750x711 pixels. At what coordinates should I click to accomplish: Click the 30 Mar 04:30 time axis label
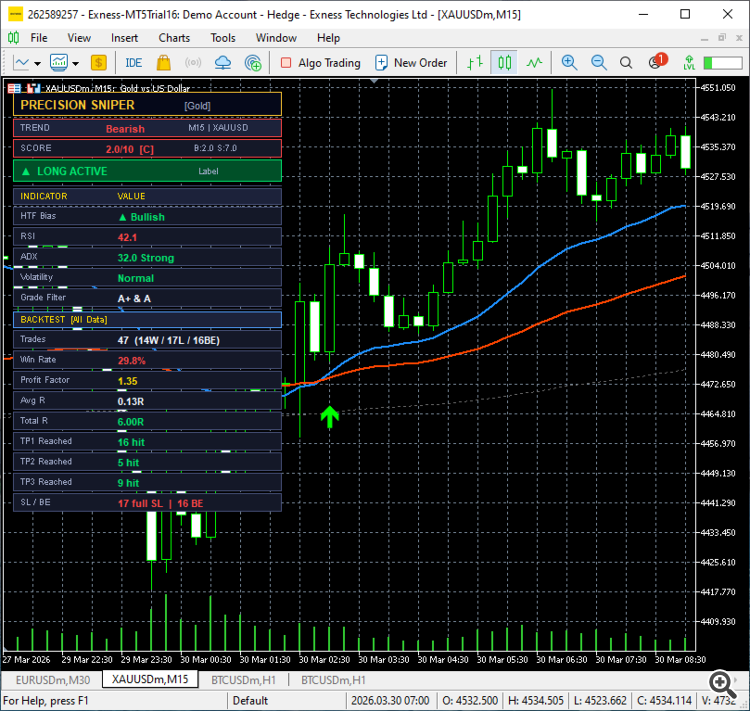coord(443,659)
